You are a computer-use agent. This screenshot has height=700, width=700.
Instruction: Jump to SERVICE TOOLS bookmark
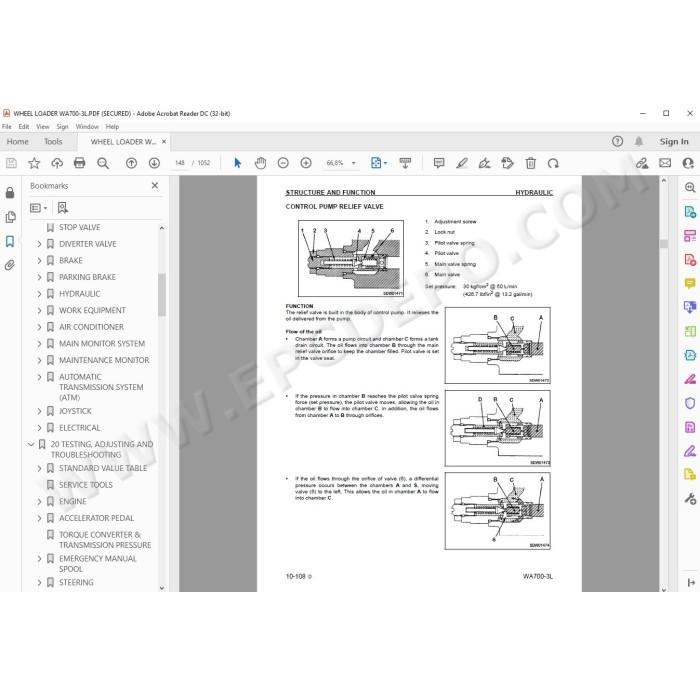point(86,485)
